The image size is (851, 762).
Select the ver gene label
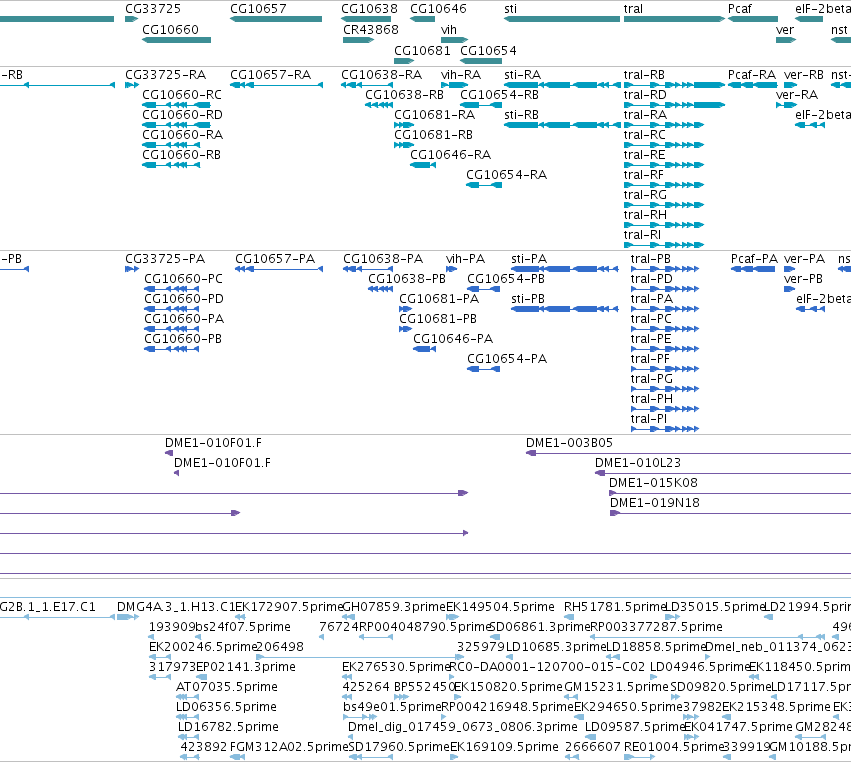pyautogui.click(x=785, y=30)
